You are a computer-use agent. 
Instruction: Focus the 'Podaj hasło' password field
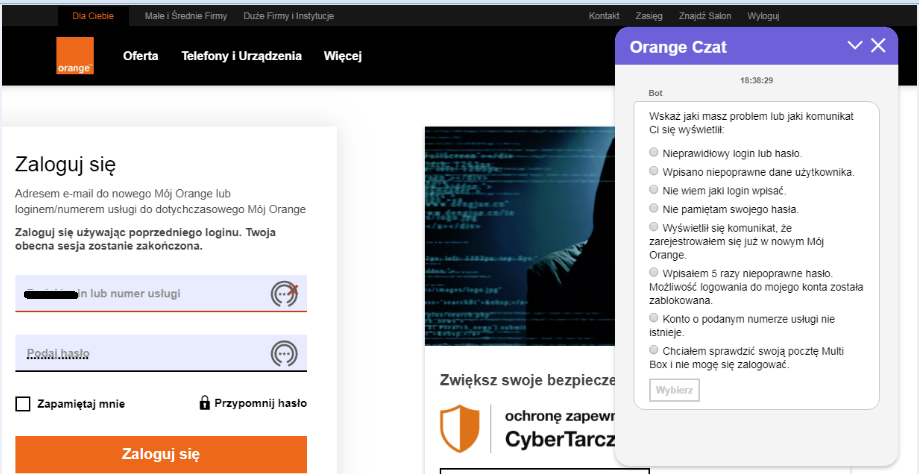coord(161,353)
